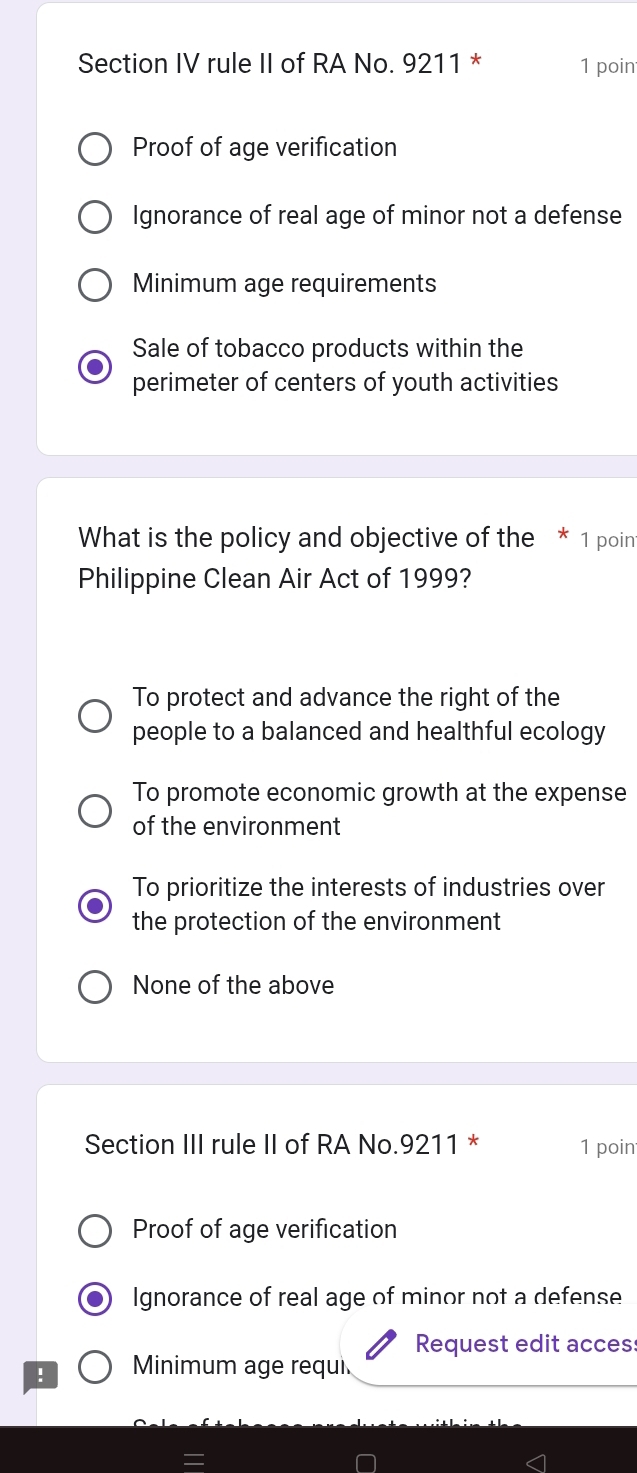Choose 'Ignorance of real age' for Section IV

[x=96, y=217]
